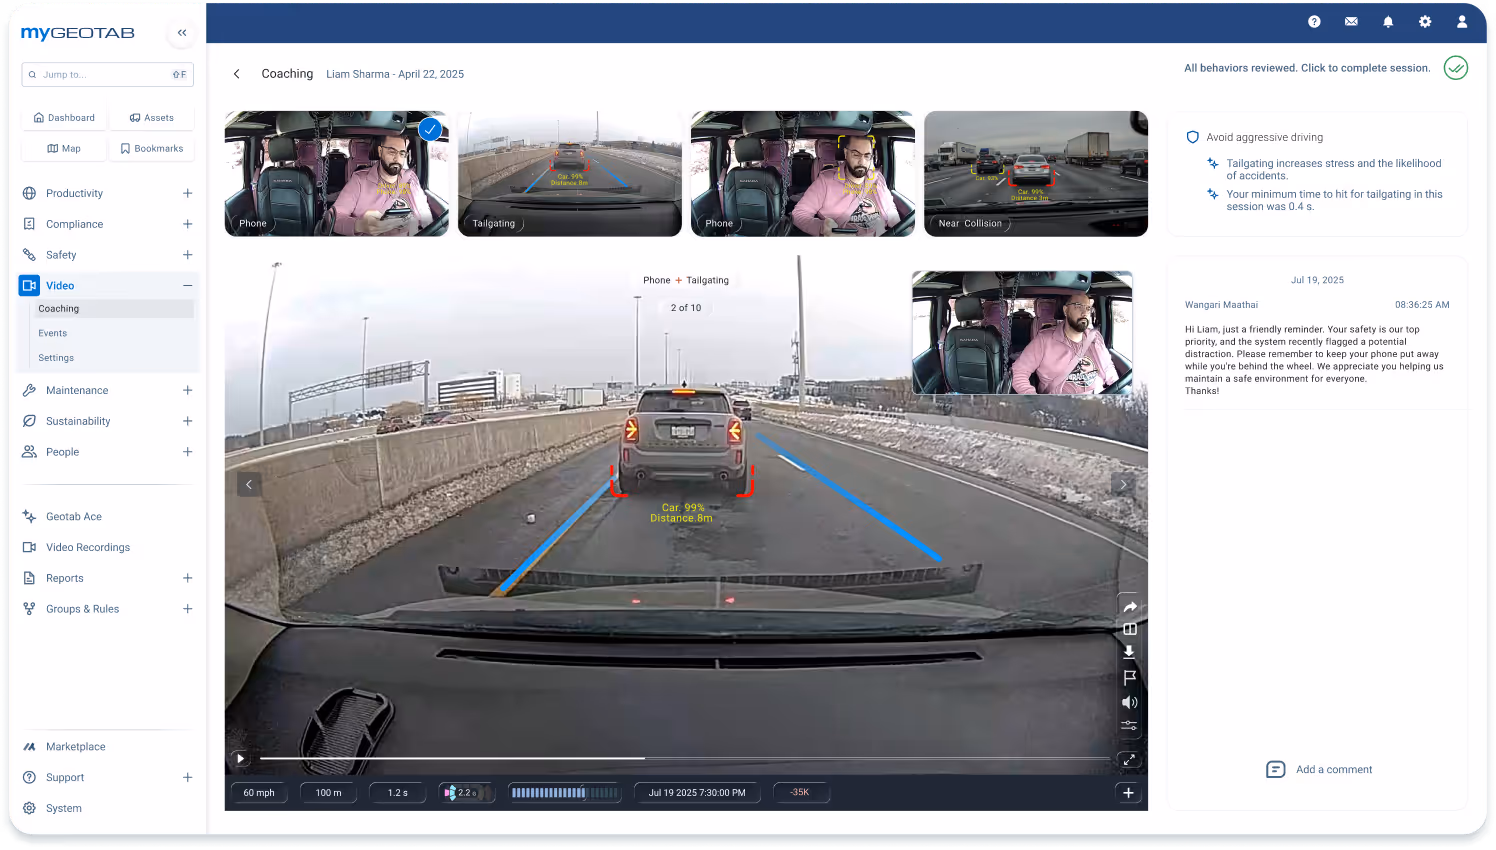Viewport: 1496px width, 850px height.
Task: Open split view for the video
Action: (x=1129, y=628)
